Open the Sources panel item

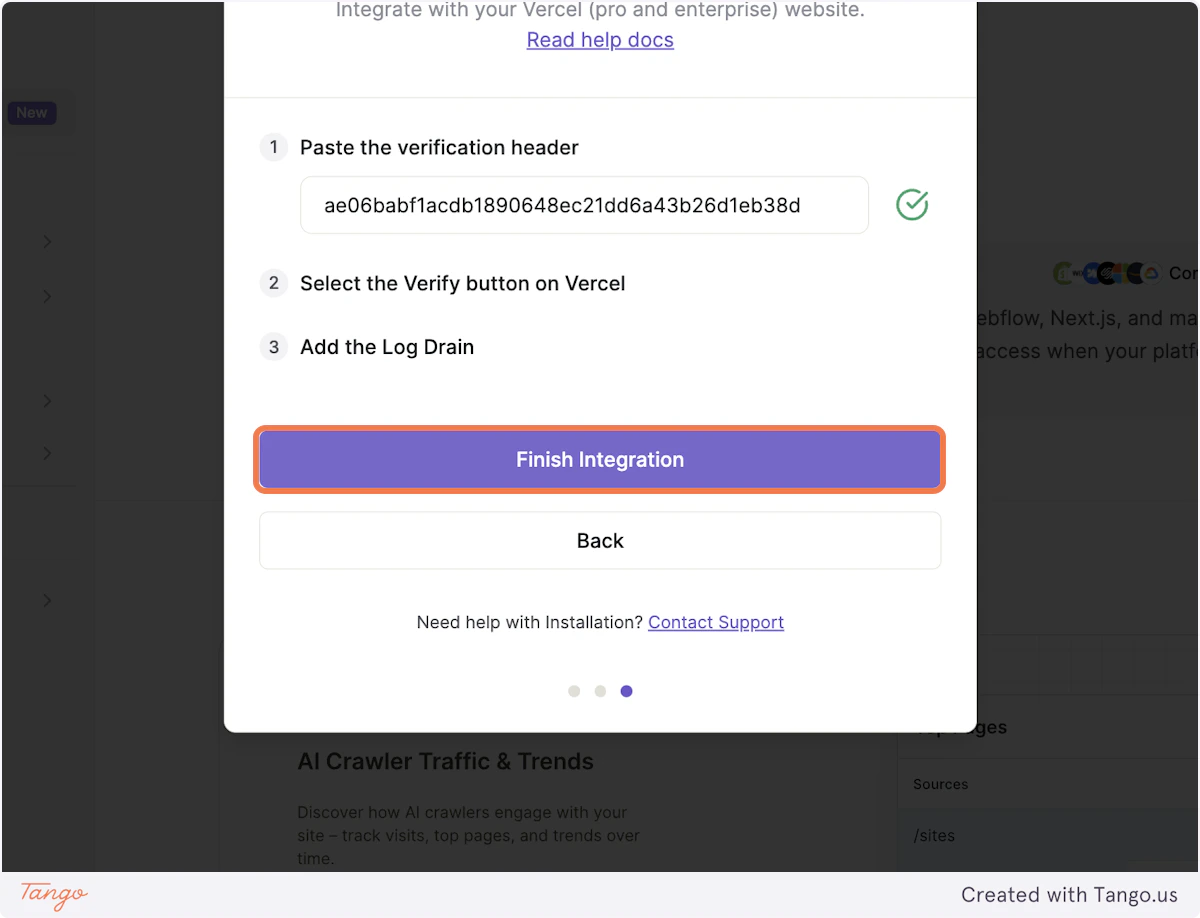pyautogui.click(x=940, y=784)
